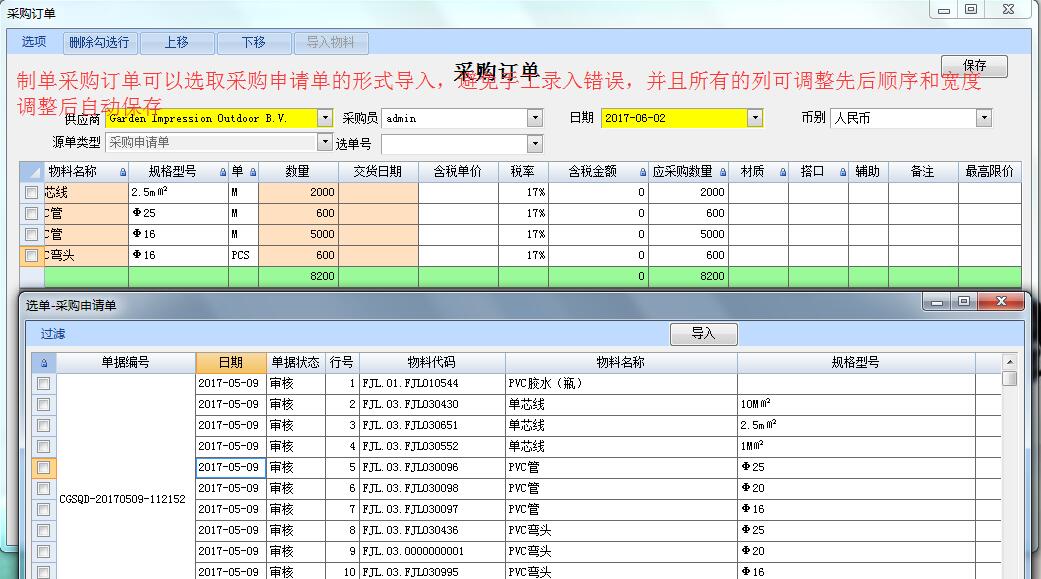Click 交货日期 column header
Screen dimensions: 1041x579
pos(378,171)
